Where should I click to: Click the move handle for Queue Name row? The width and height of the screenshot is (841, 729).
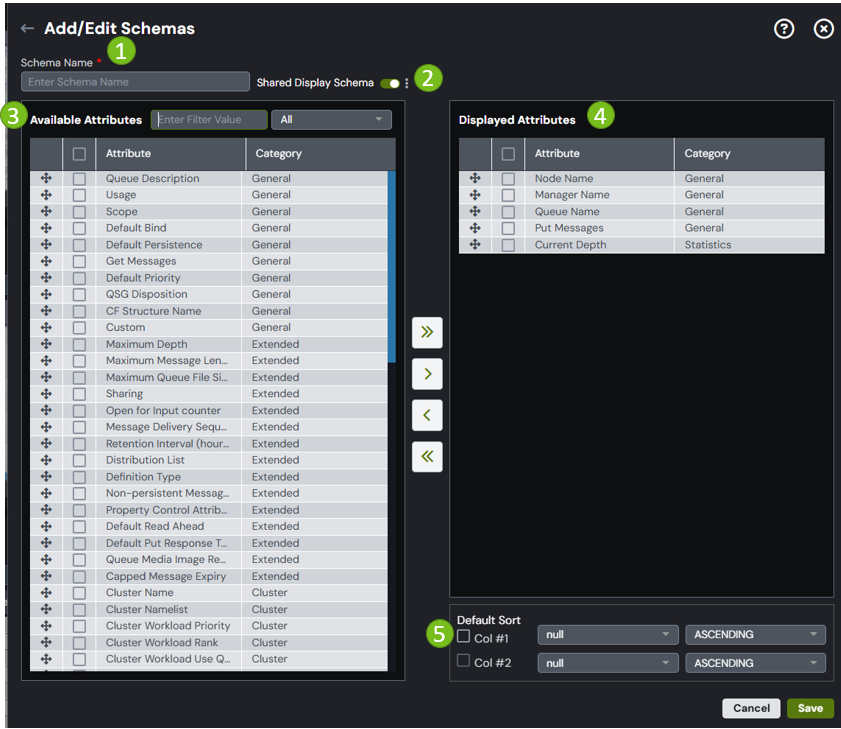coord(475,211)
